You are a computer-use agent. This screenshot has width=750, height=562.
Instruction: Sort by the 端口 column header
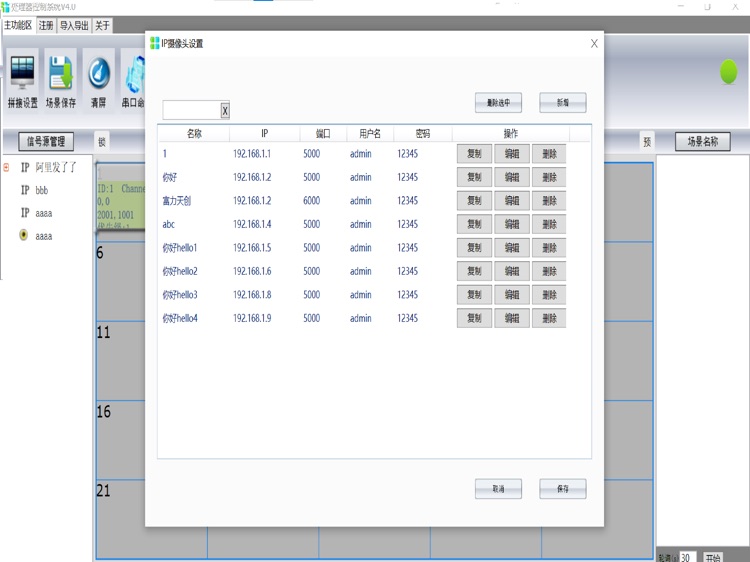[x=323, y=133]
